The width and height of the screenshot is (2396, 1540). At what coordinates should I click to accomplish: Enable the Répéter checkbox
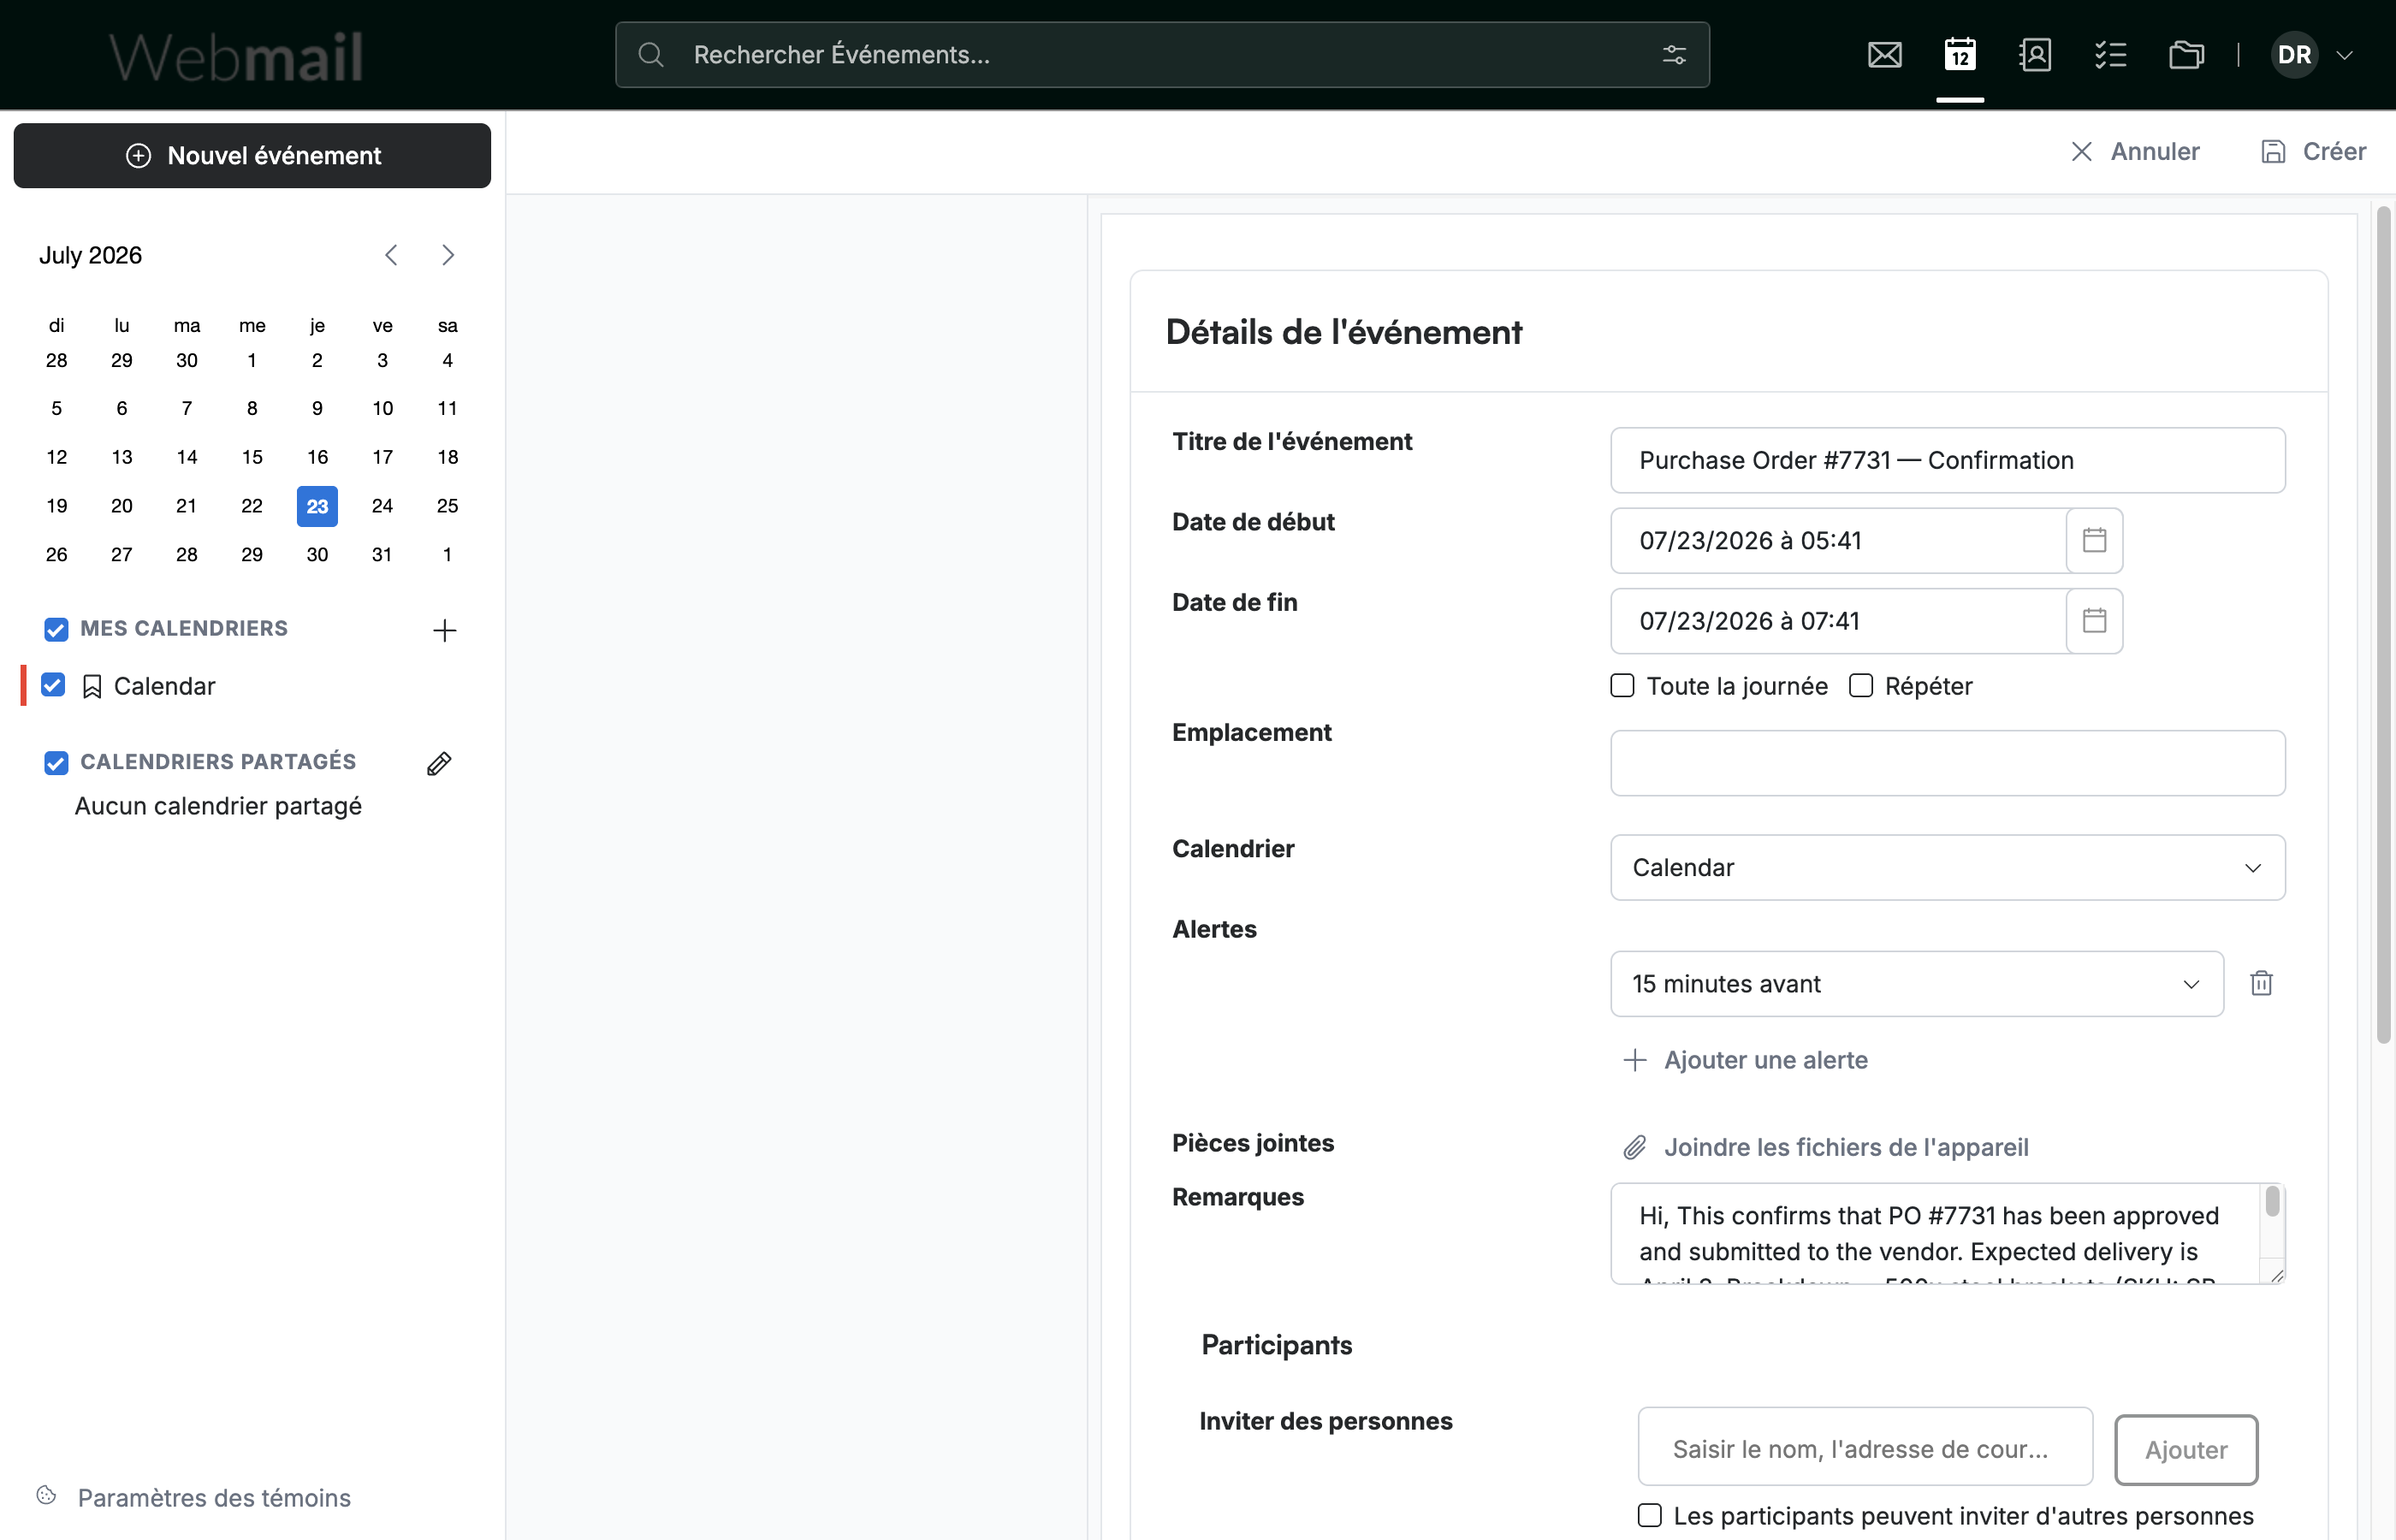pyautogui.click(x=1860, y=685)
